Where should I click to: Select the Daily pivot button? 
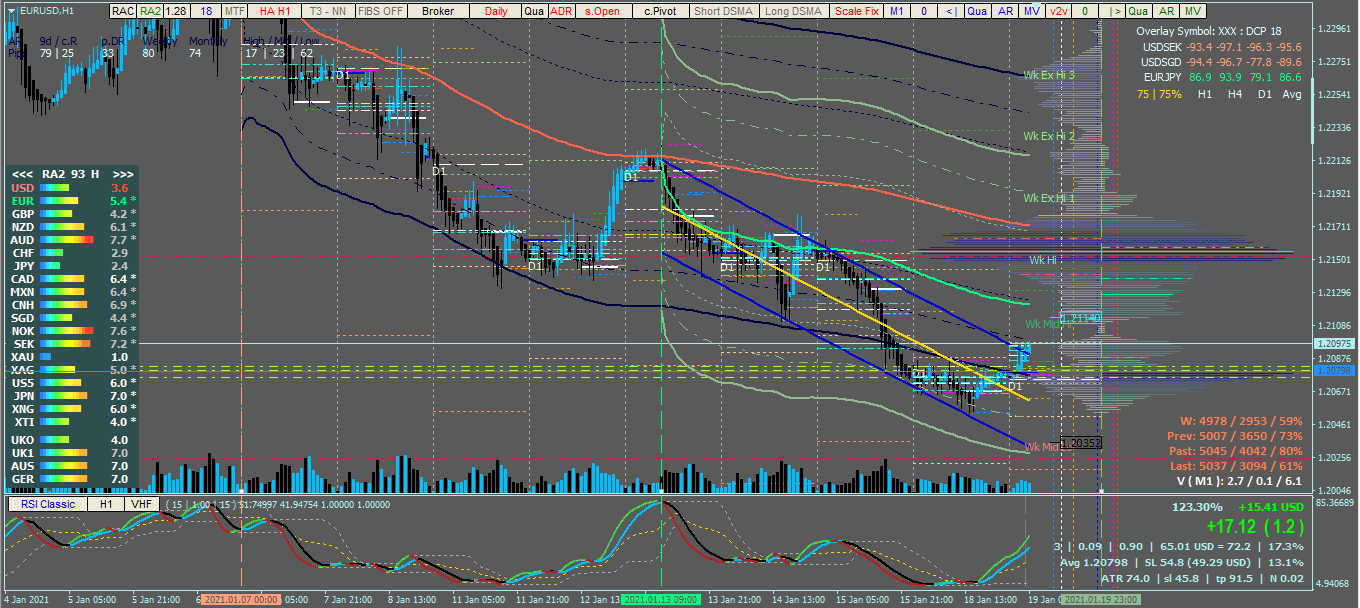tap(496, 11)
